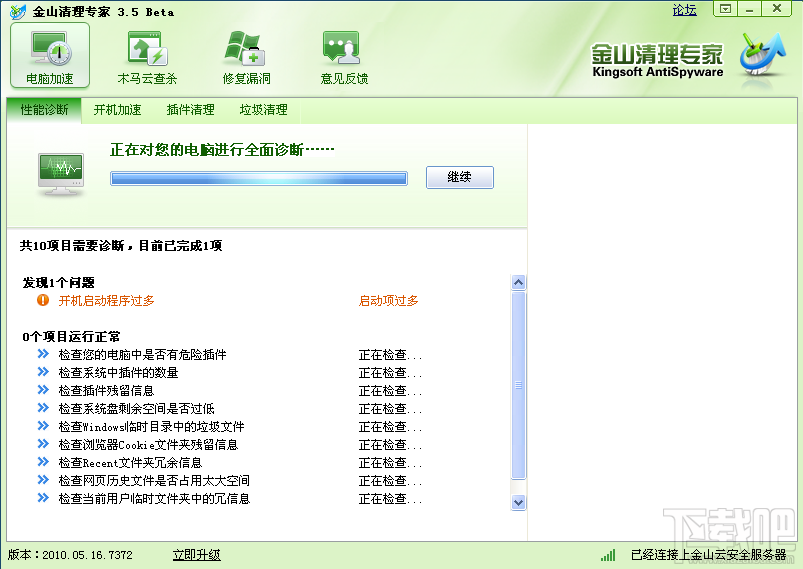Select row 检查插件残留信息
The image size is (803, 569).
(x=229, y=390)
